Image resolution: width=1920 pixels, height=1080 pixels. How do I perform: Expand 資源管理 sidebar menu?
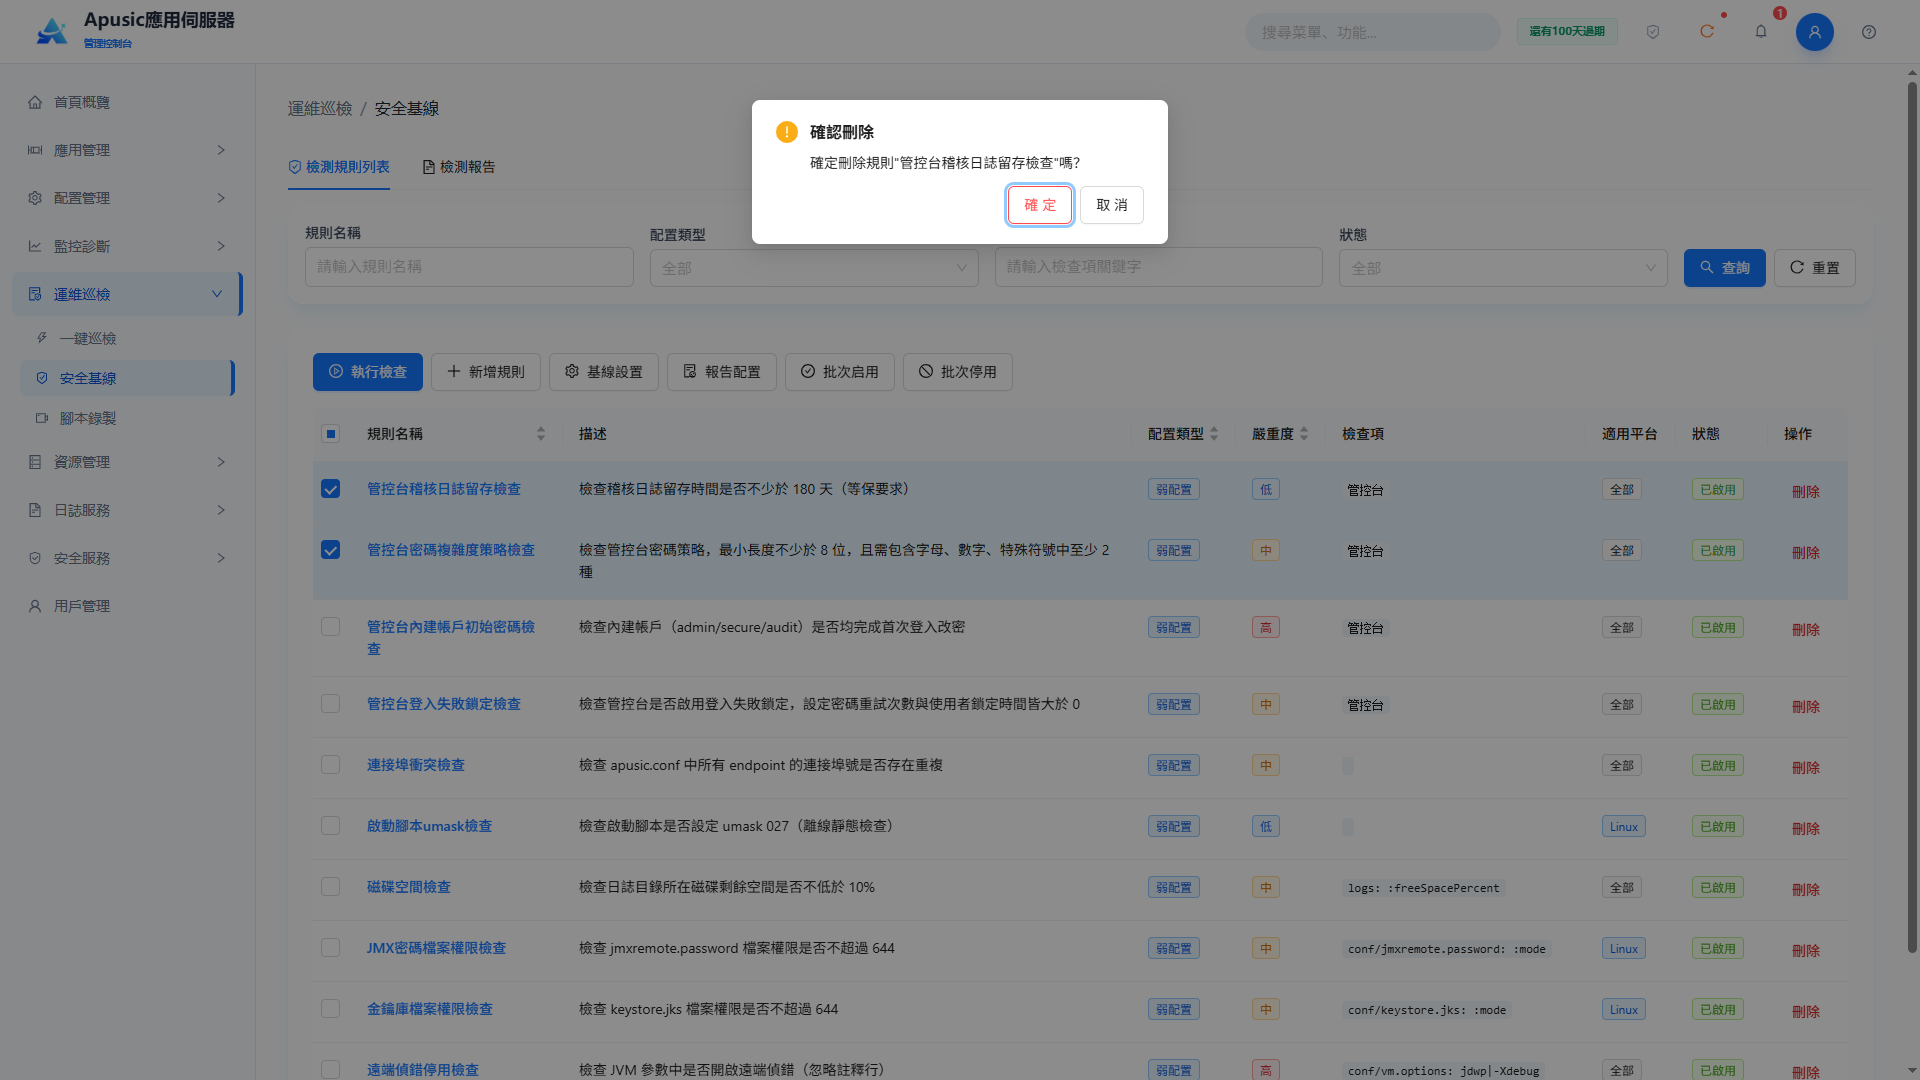128,462
